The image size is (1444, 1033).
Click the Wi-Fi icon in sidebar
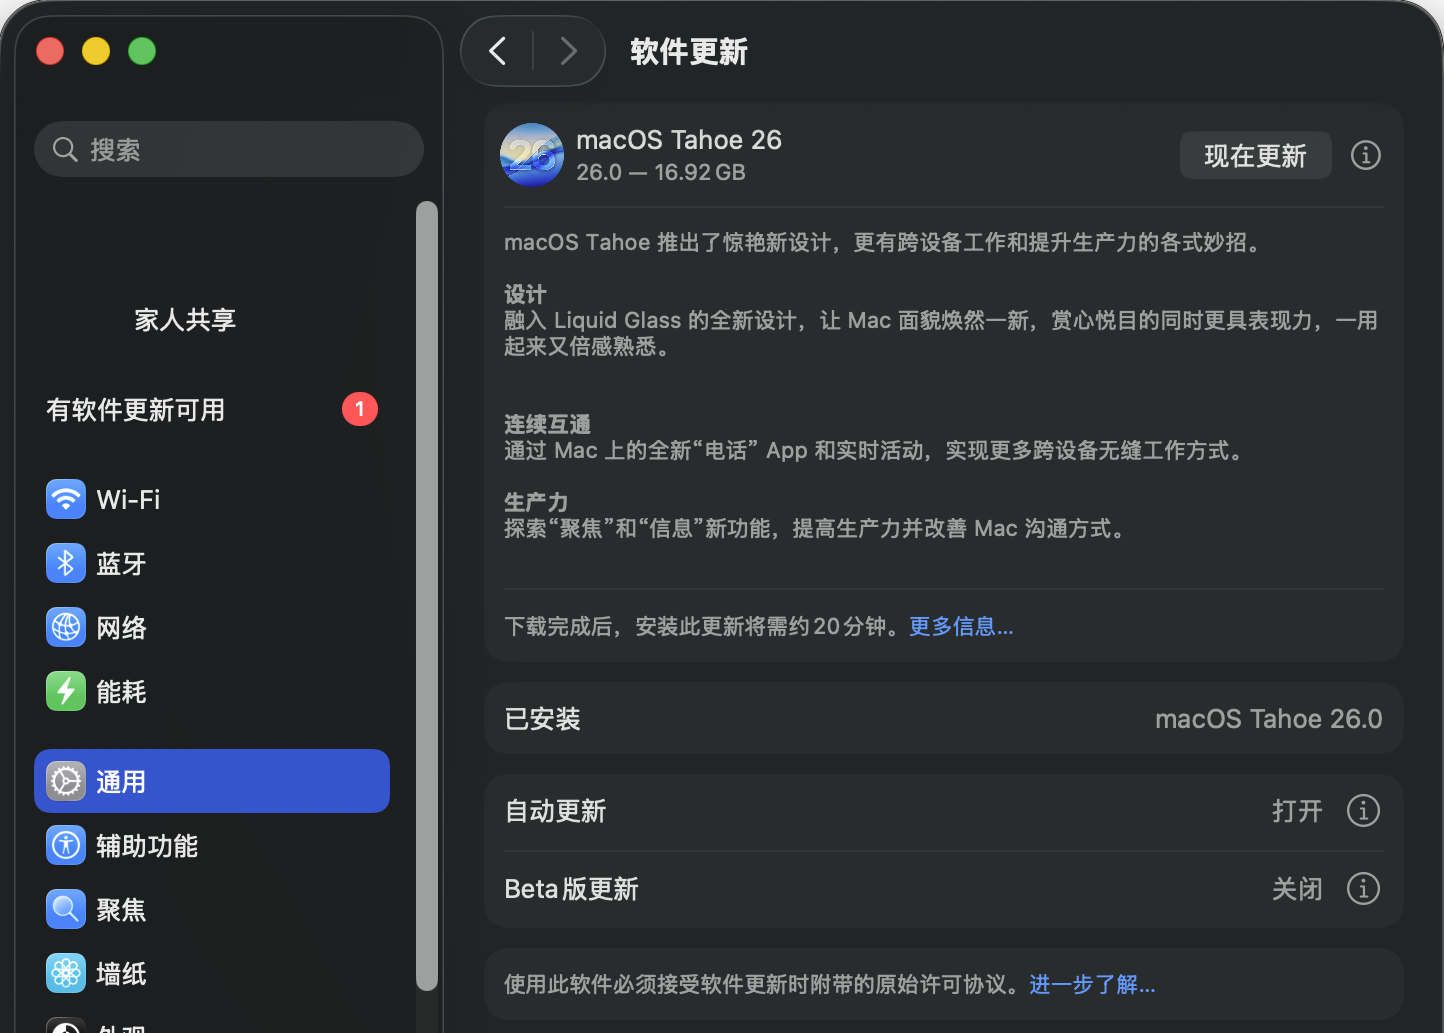coord(66,499)
